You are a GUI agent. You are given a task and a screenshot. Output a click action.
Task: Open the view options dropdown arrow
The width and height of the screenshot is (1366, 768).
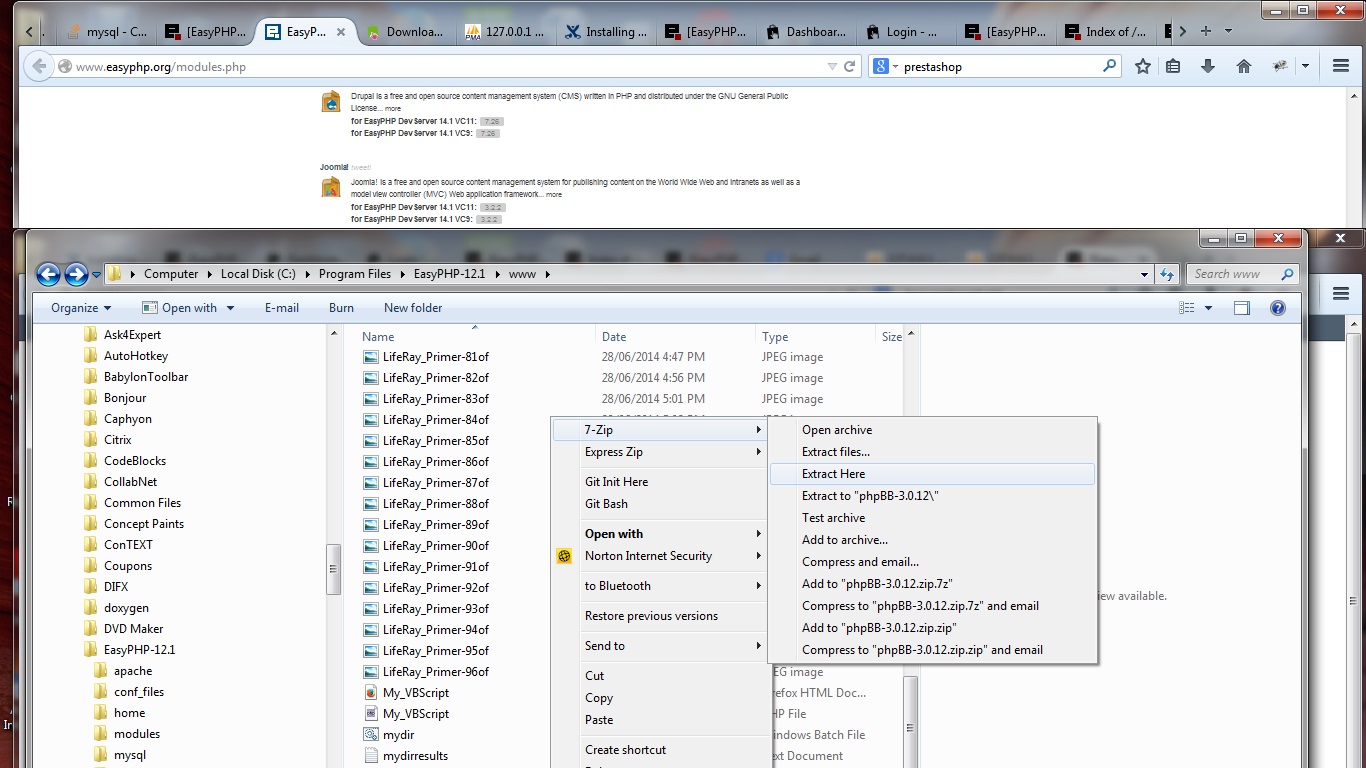click(1208, 308)
